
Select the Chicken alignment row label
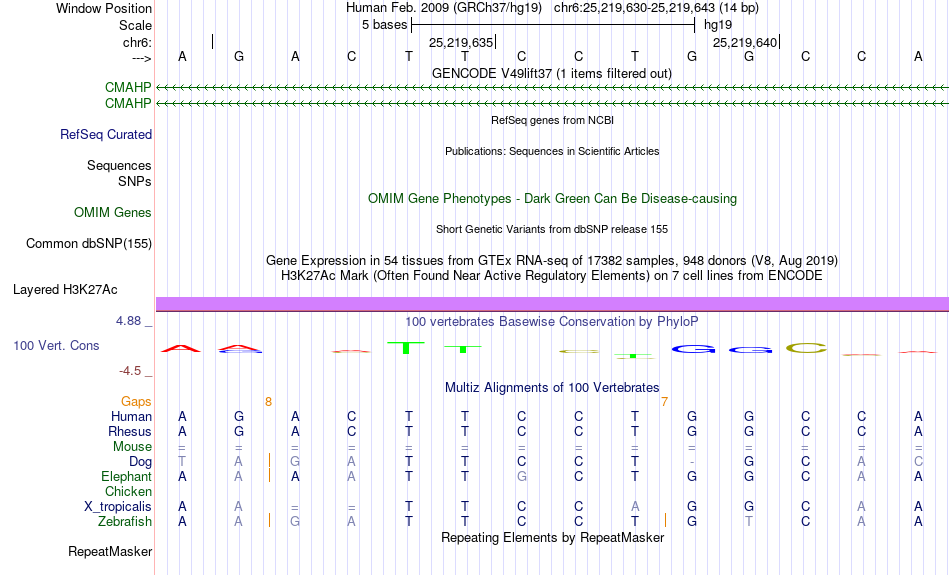(128, 491)
